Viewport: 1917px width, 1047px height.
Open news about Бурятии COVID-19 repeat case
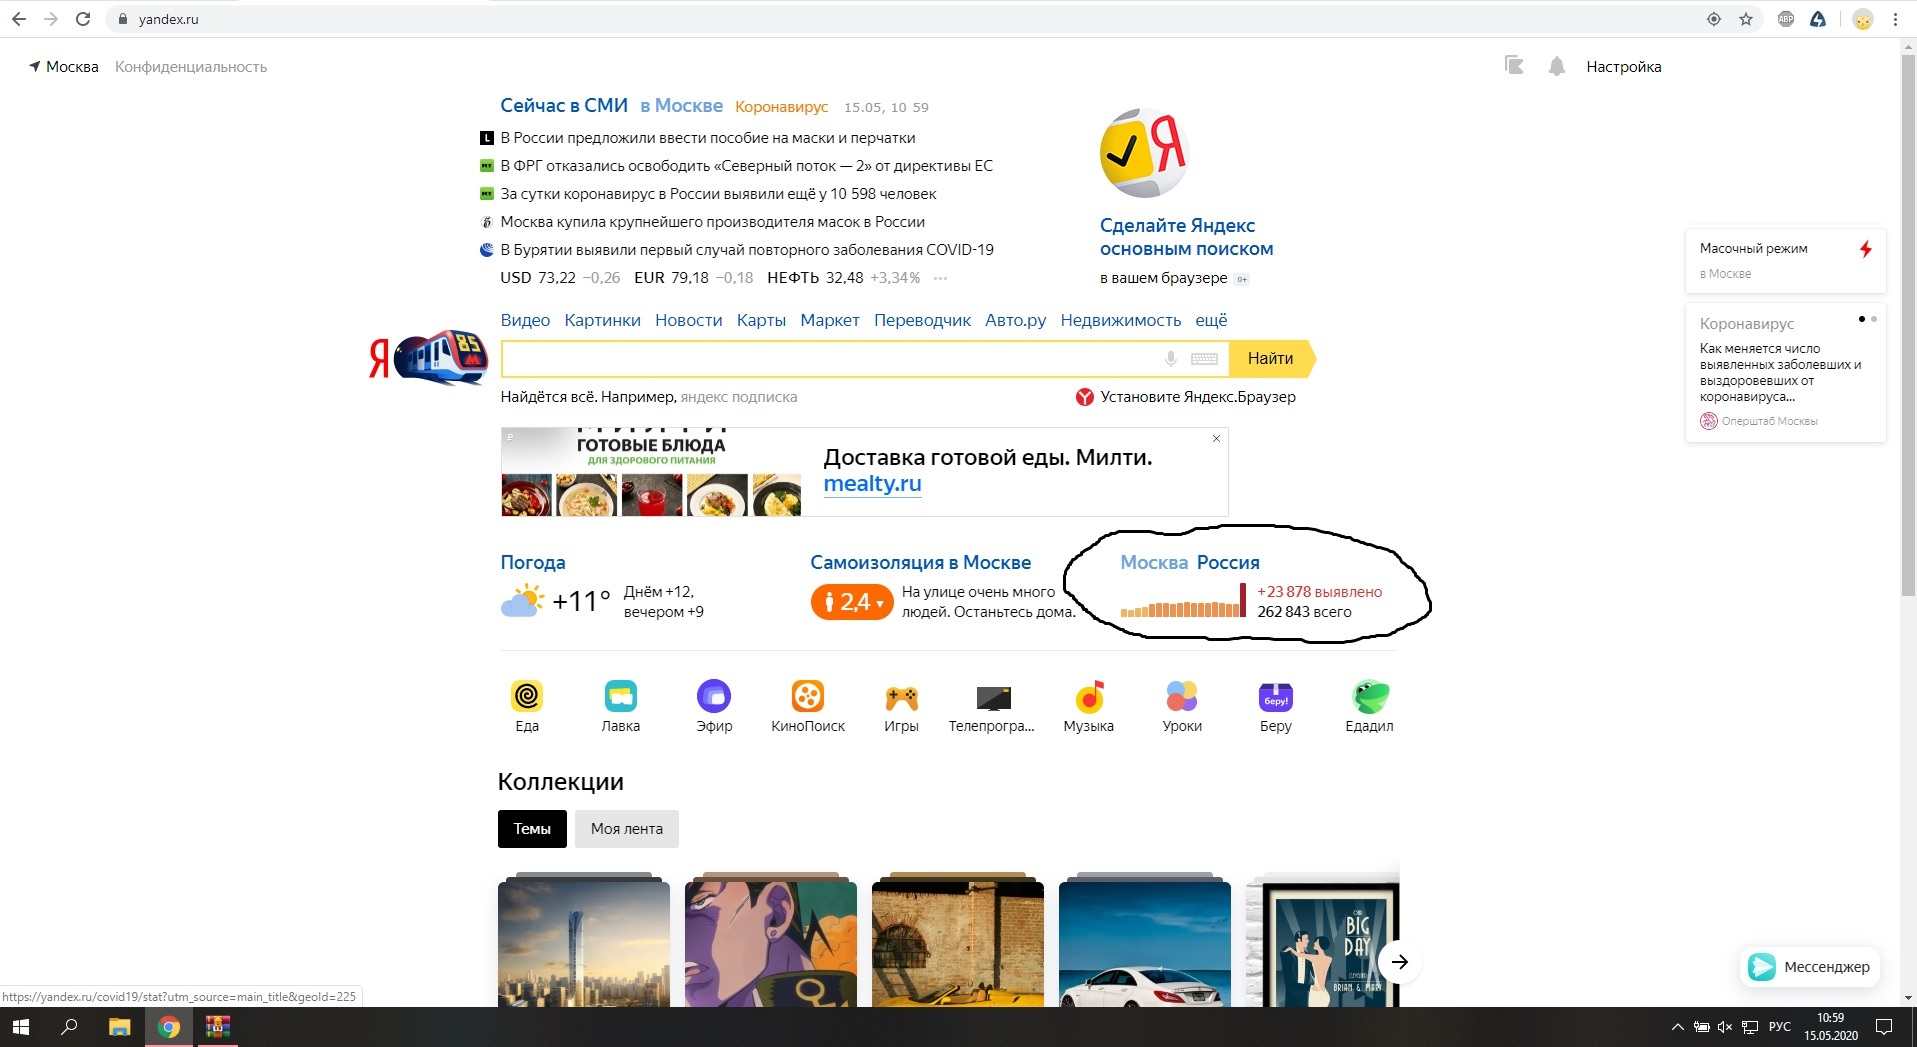[x=747, y=250]
